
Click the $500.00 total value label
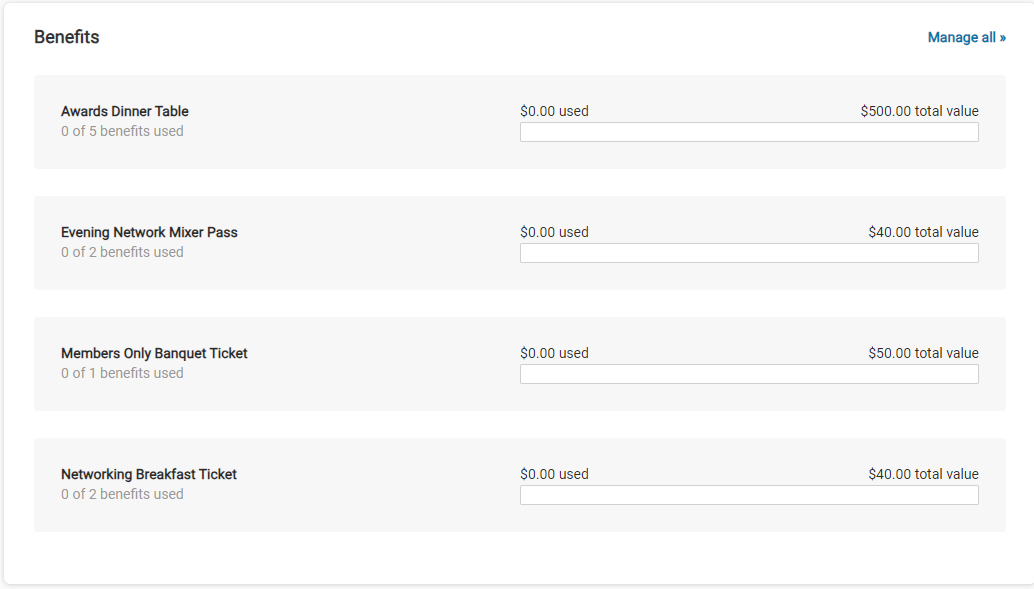click(919, 112)
